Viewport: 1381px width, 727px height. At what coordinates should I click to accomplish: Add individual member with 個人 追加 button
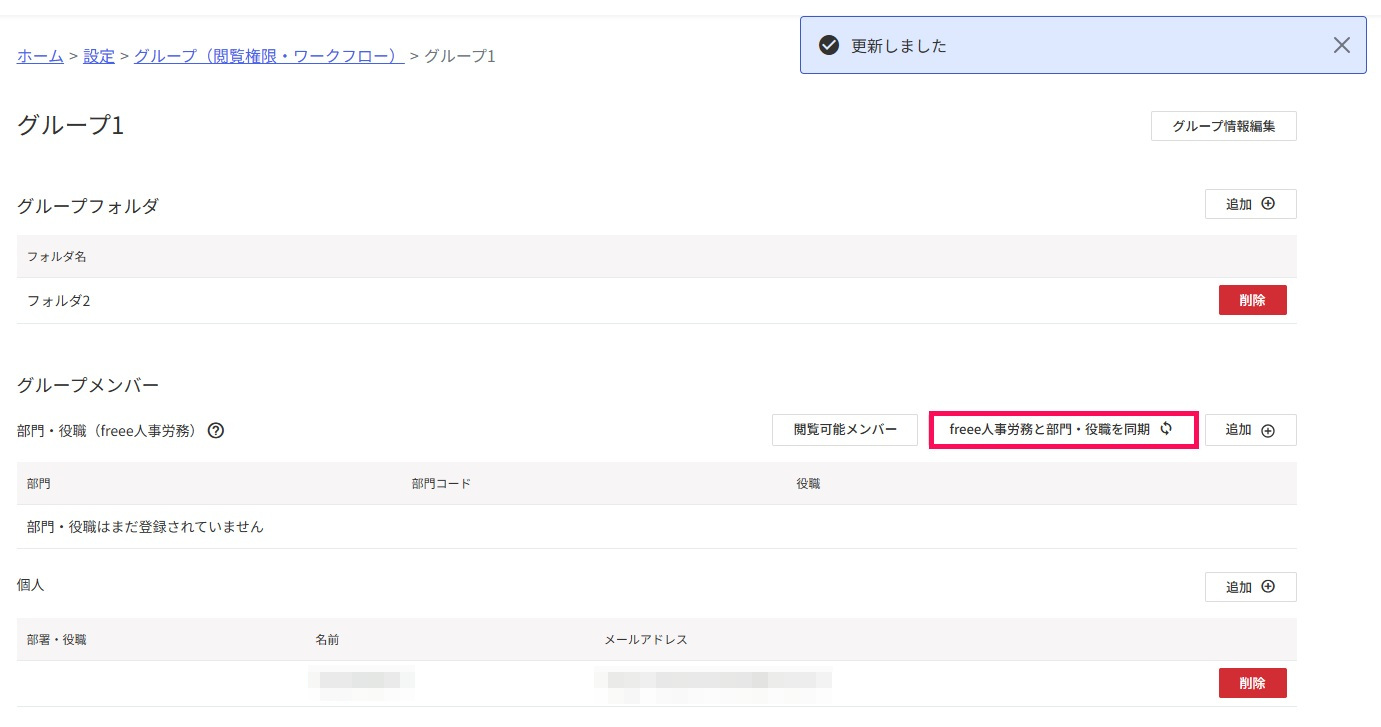click(1251, 587)
